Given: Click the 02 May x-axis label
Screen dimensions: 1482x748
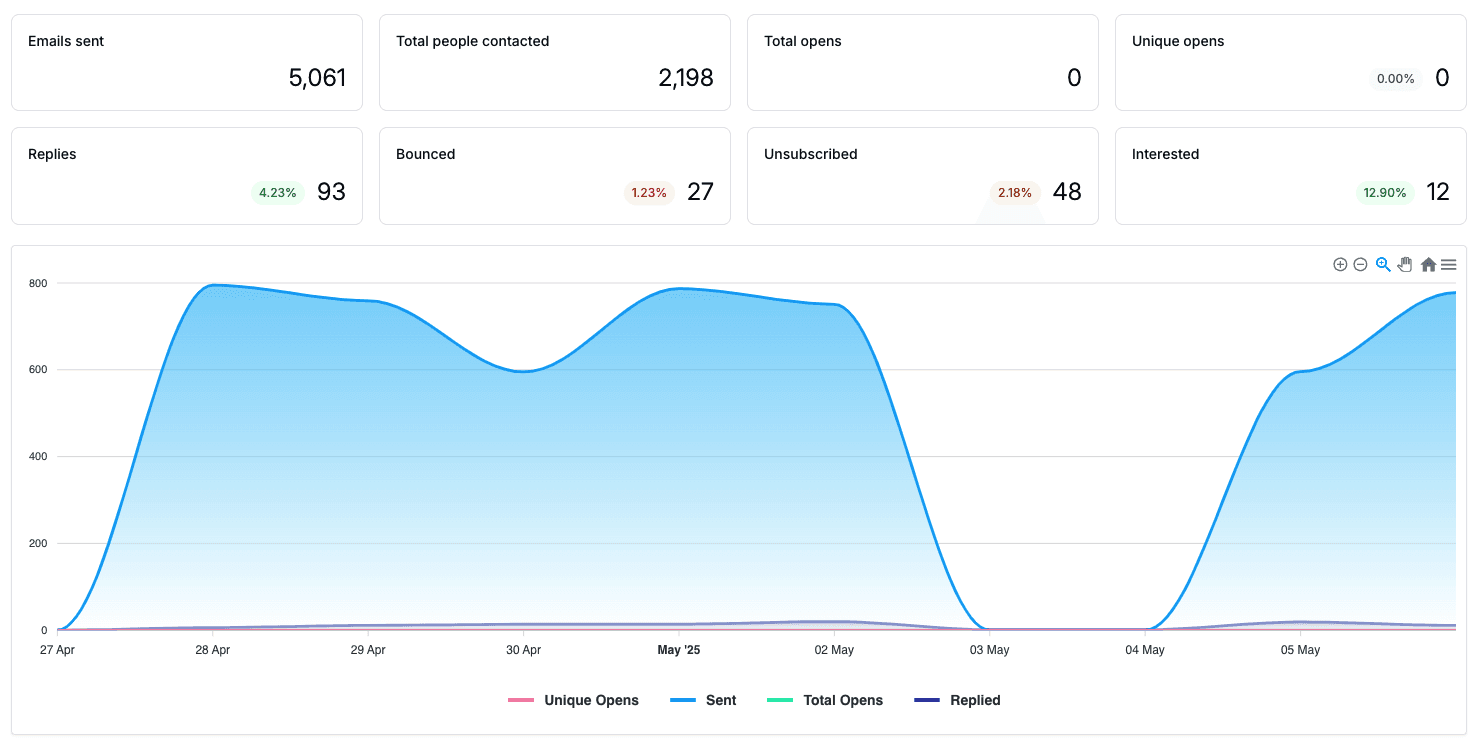Looking at the screenshot, I should click(834, 650).
